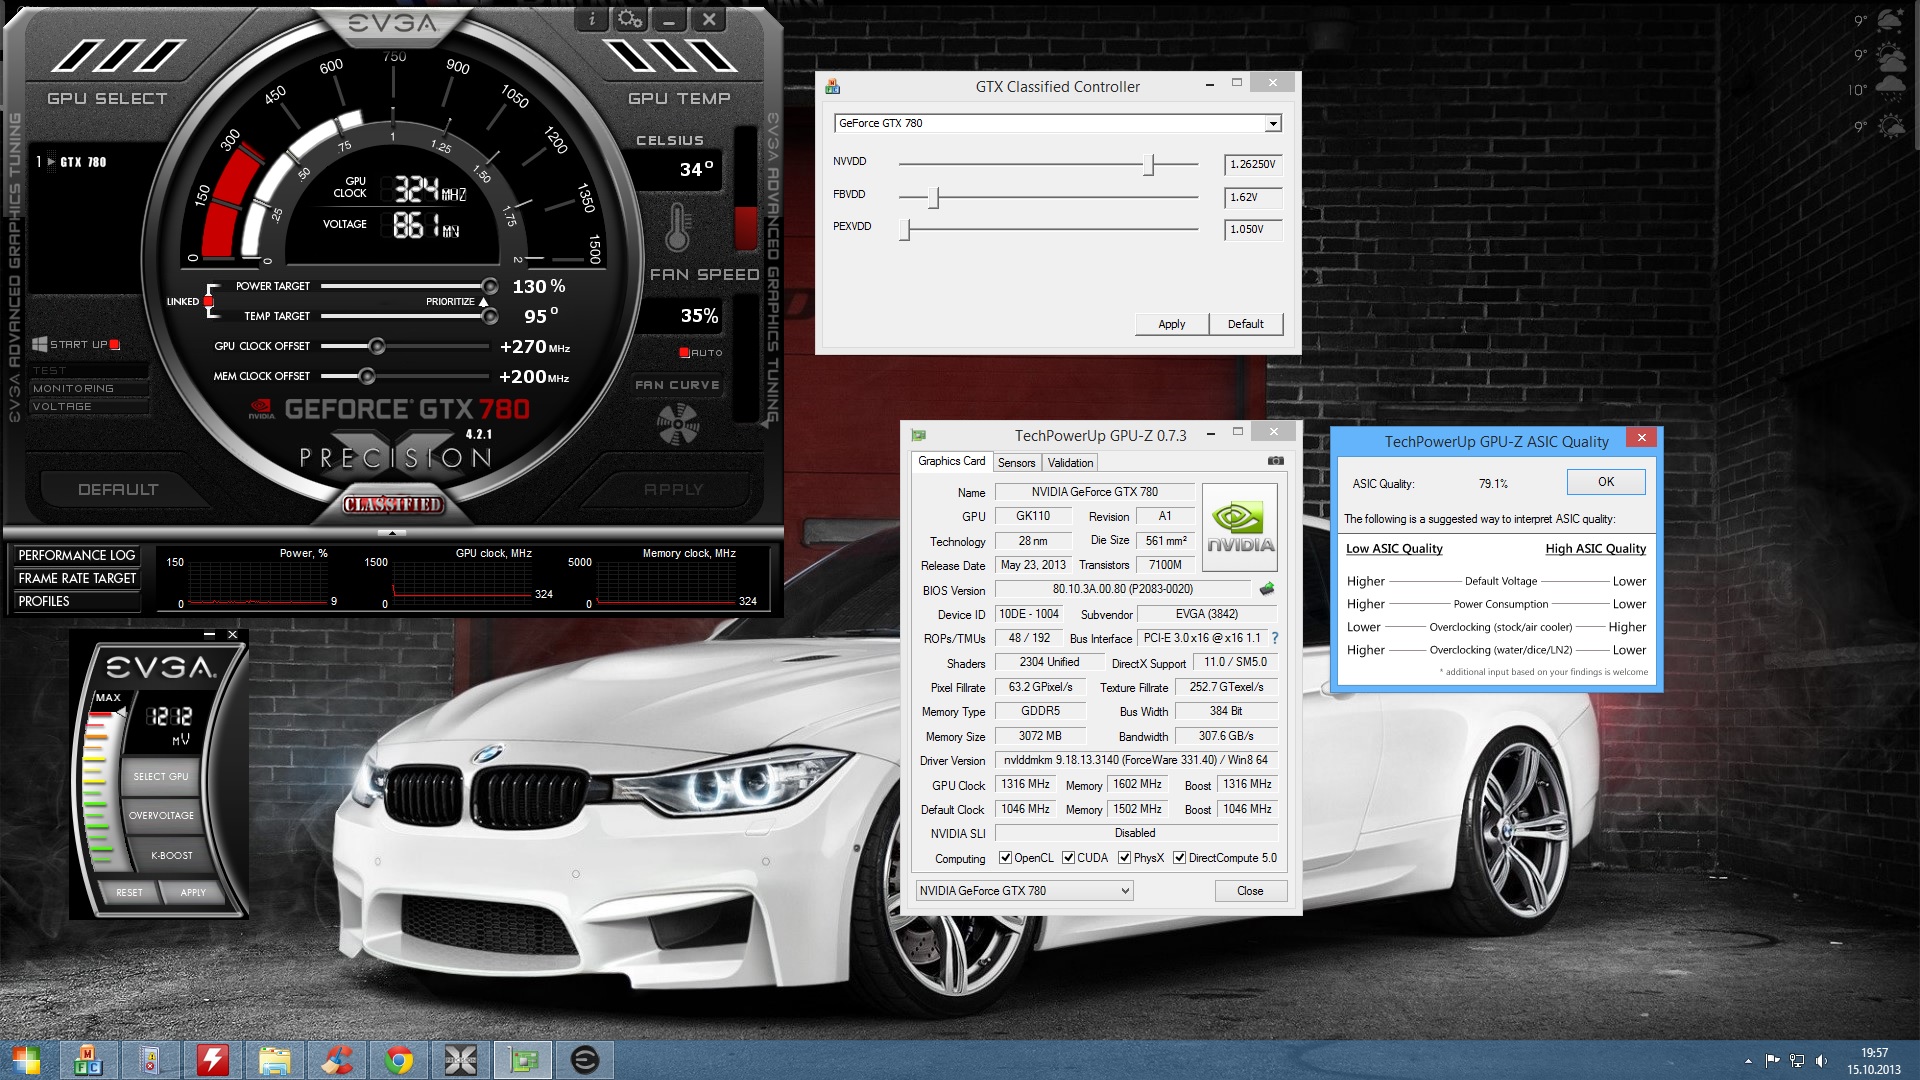Click Select GPU in the EVGA voltage tool

(x=160, y=777)
